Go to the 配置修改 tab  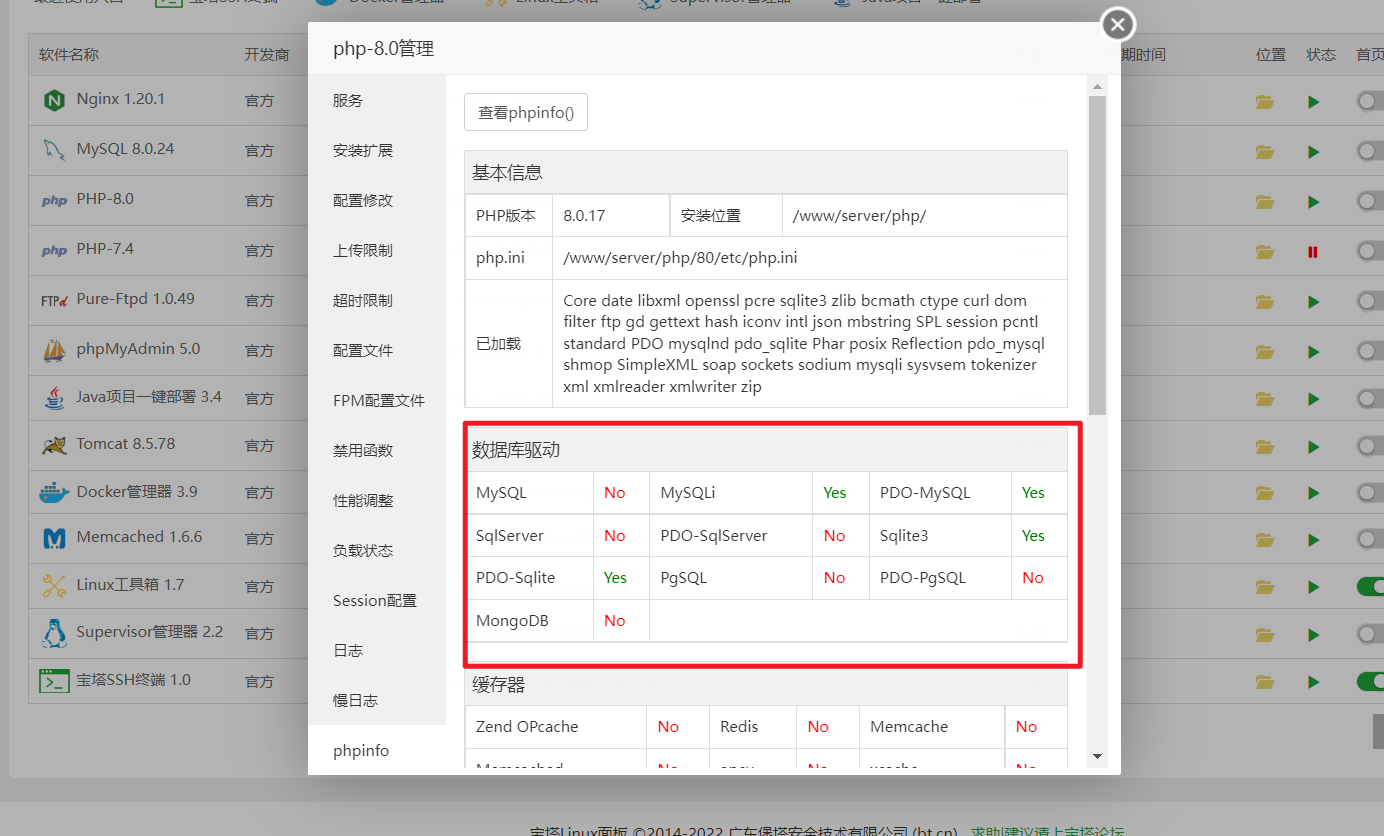pyautogui.click(x=377, y=200)
